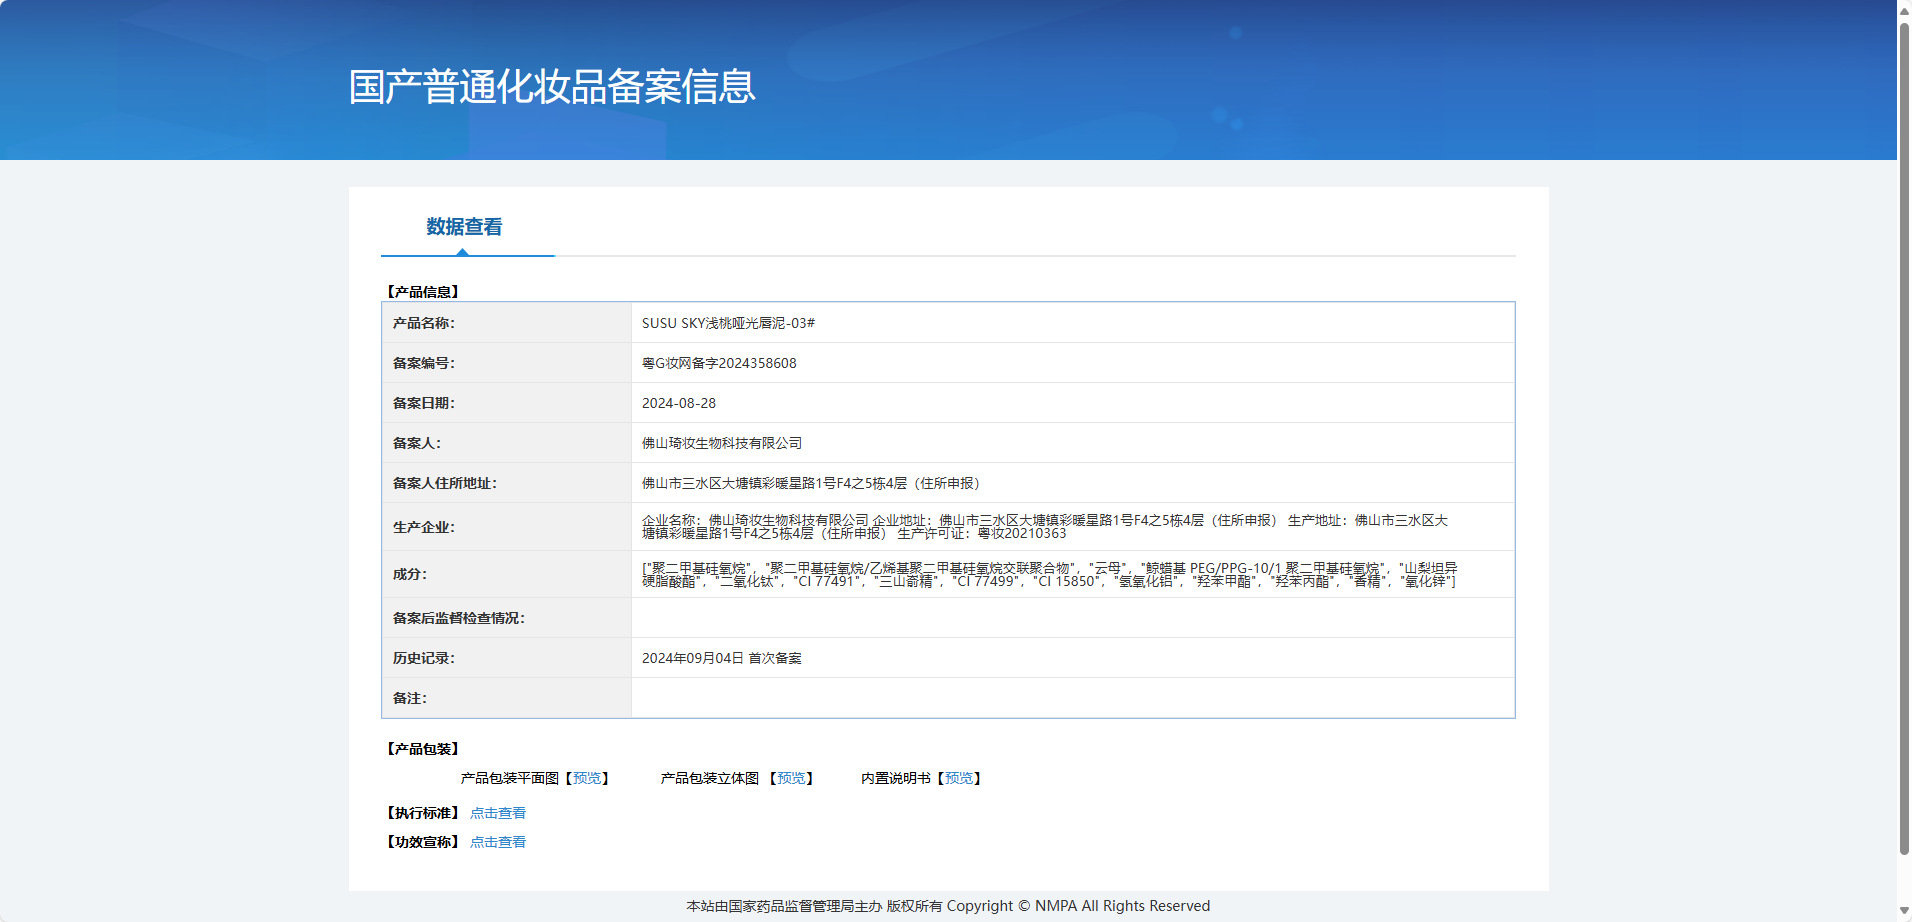
Task: Click the 备案人: row label
Action: (417, 443)
